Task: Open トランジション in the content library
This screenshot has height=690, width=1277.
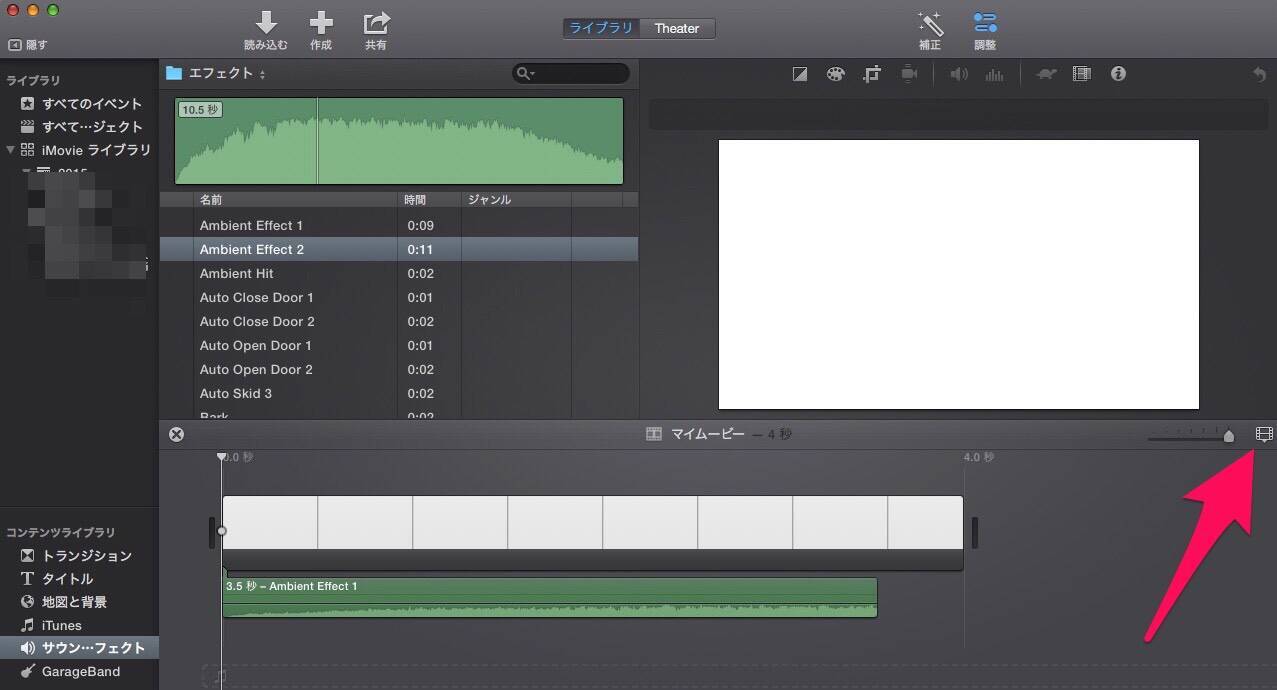Action: tap(86, 556)
